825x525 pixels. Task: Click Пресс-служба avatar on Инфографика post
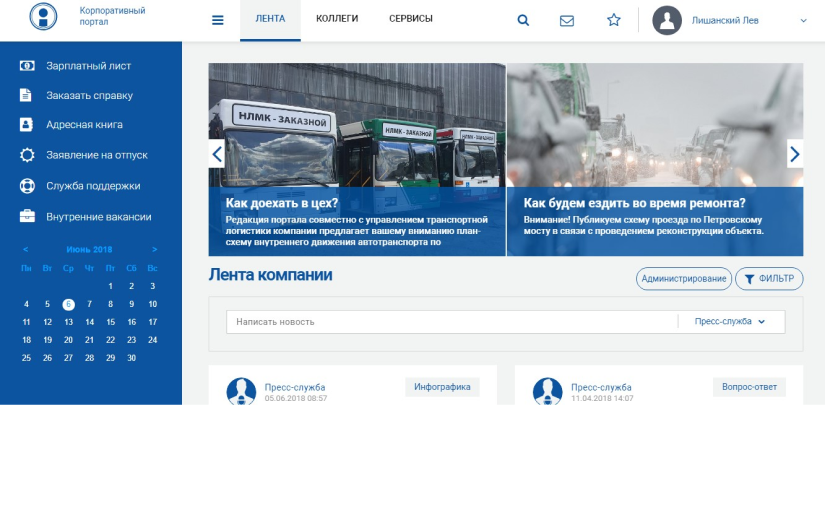(x=241, y=391)
